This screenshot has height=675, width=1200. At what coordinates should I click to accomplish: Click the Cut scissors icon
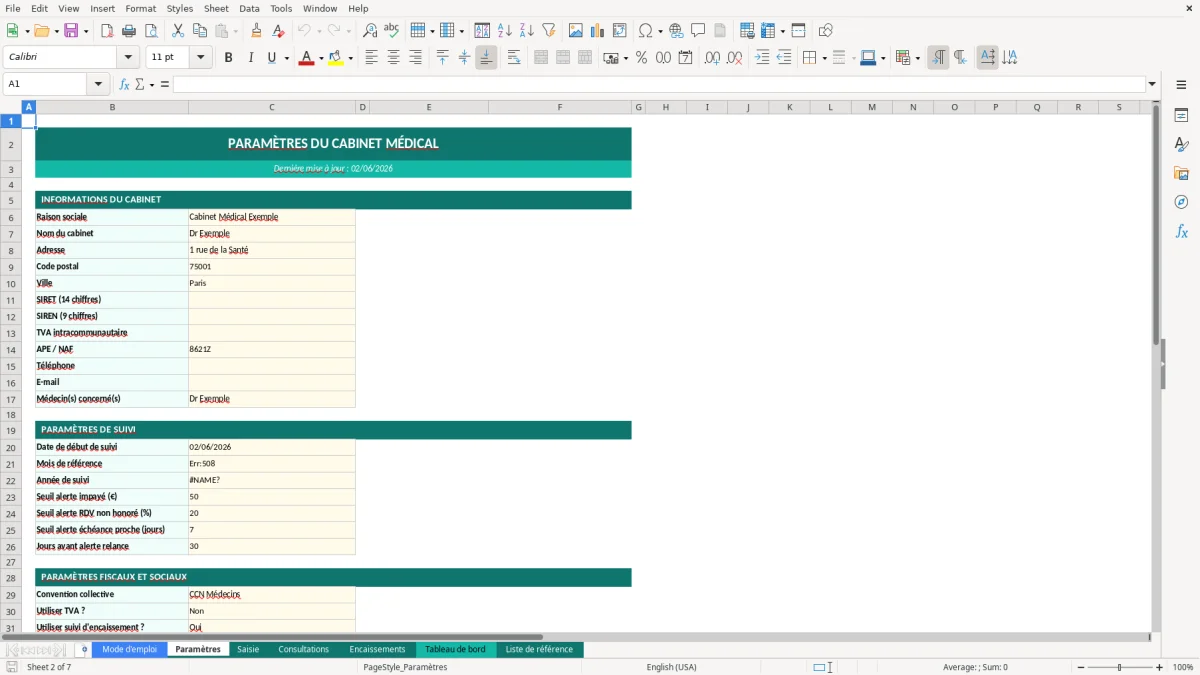pos(177,31)
